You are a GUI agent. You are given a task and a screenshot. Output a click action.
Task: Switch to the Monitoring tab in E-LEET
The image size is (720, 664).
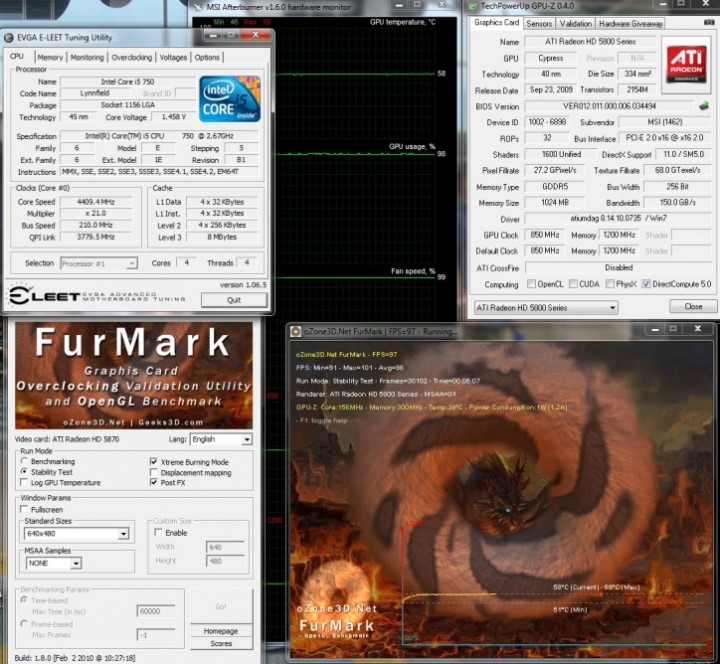tap(87, 57)
